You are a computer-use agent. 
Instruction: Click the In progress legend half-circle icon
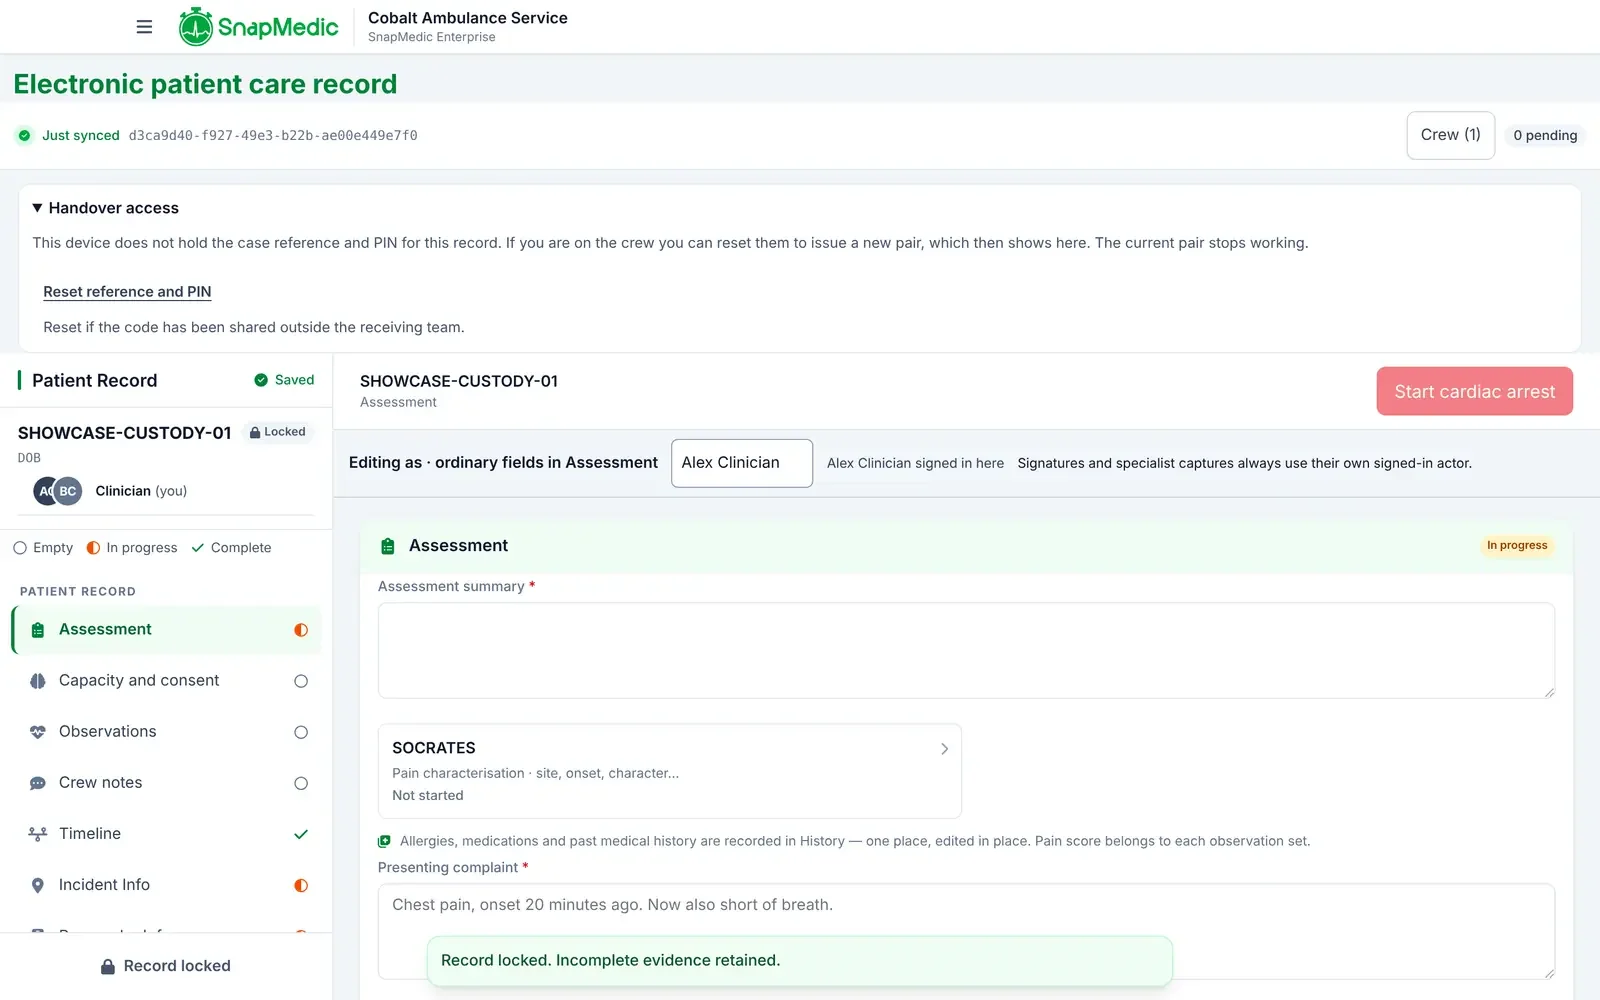pyautogui.click(x=93, y=548)
